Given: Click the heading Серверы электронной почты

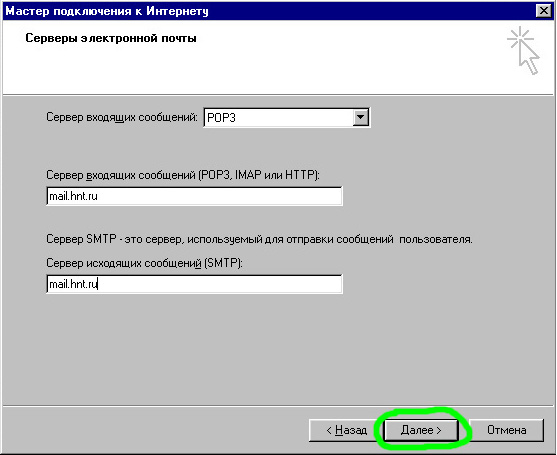Looking at the screenshot, I should point(111,38).
